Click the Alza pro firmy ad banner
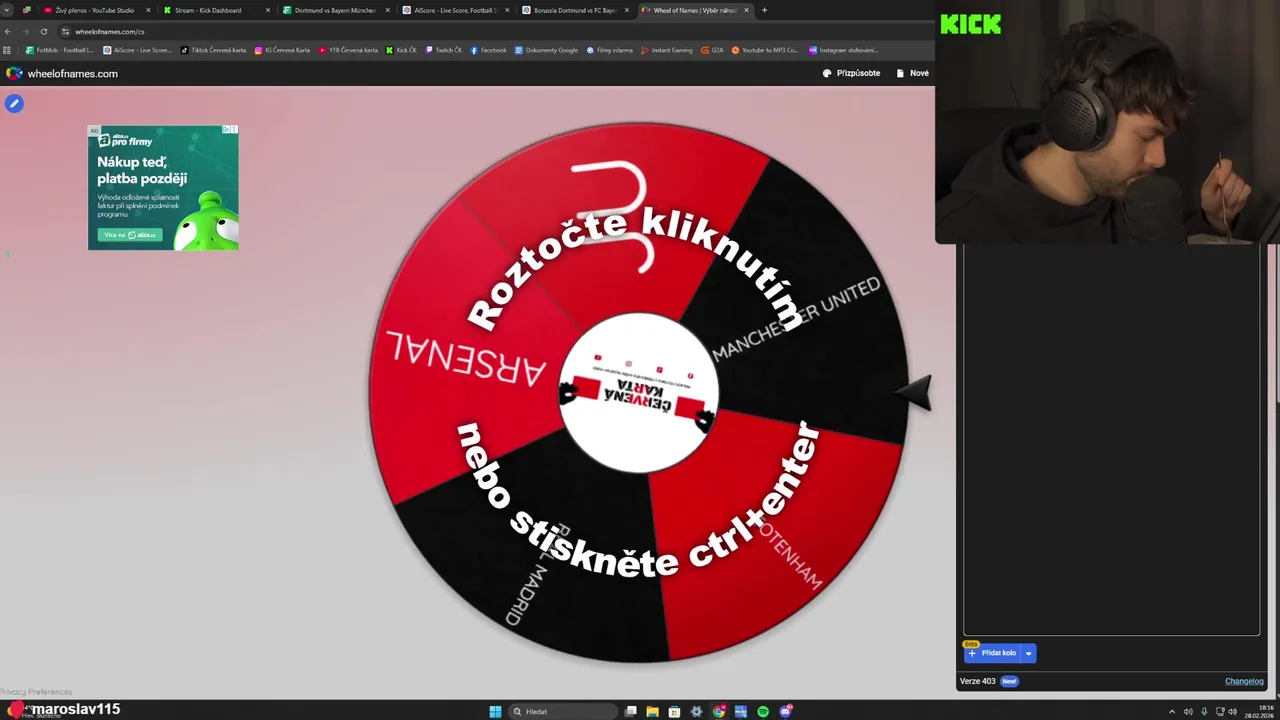This screenshot has width=1280, height=720. (163, 187)
